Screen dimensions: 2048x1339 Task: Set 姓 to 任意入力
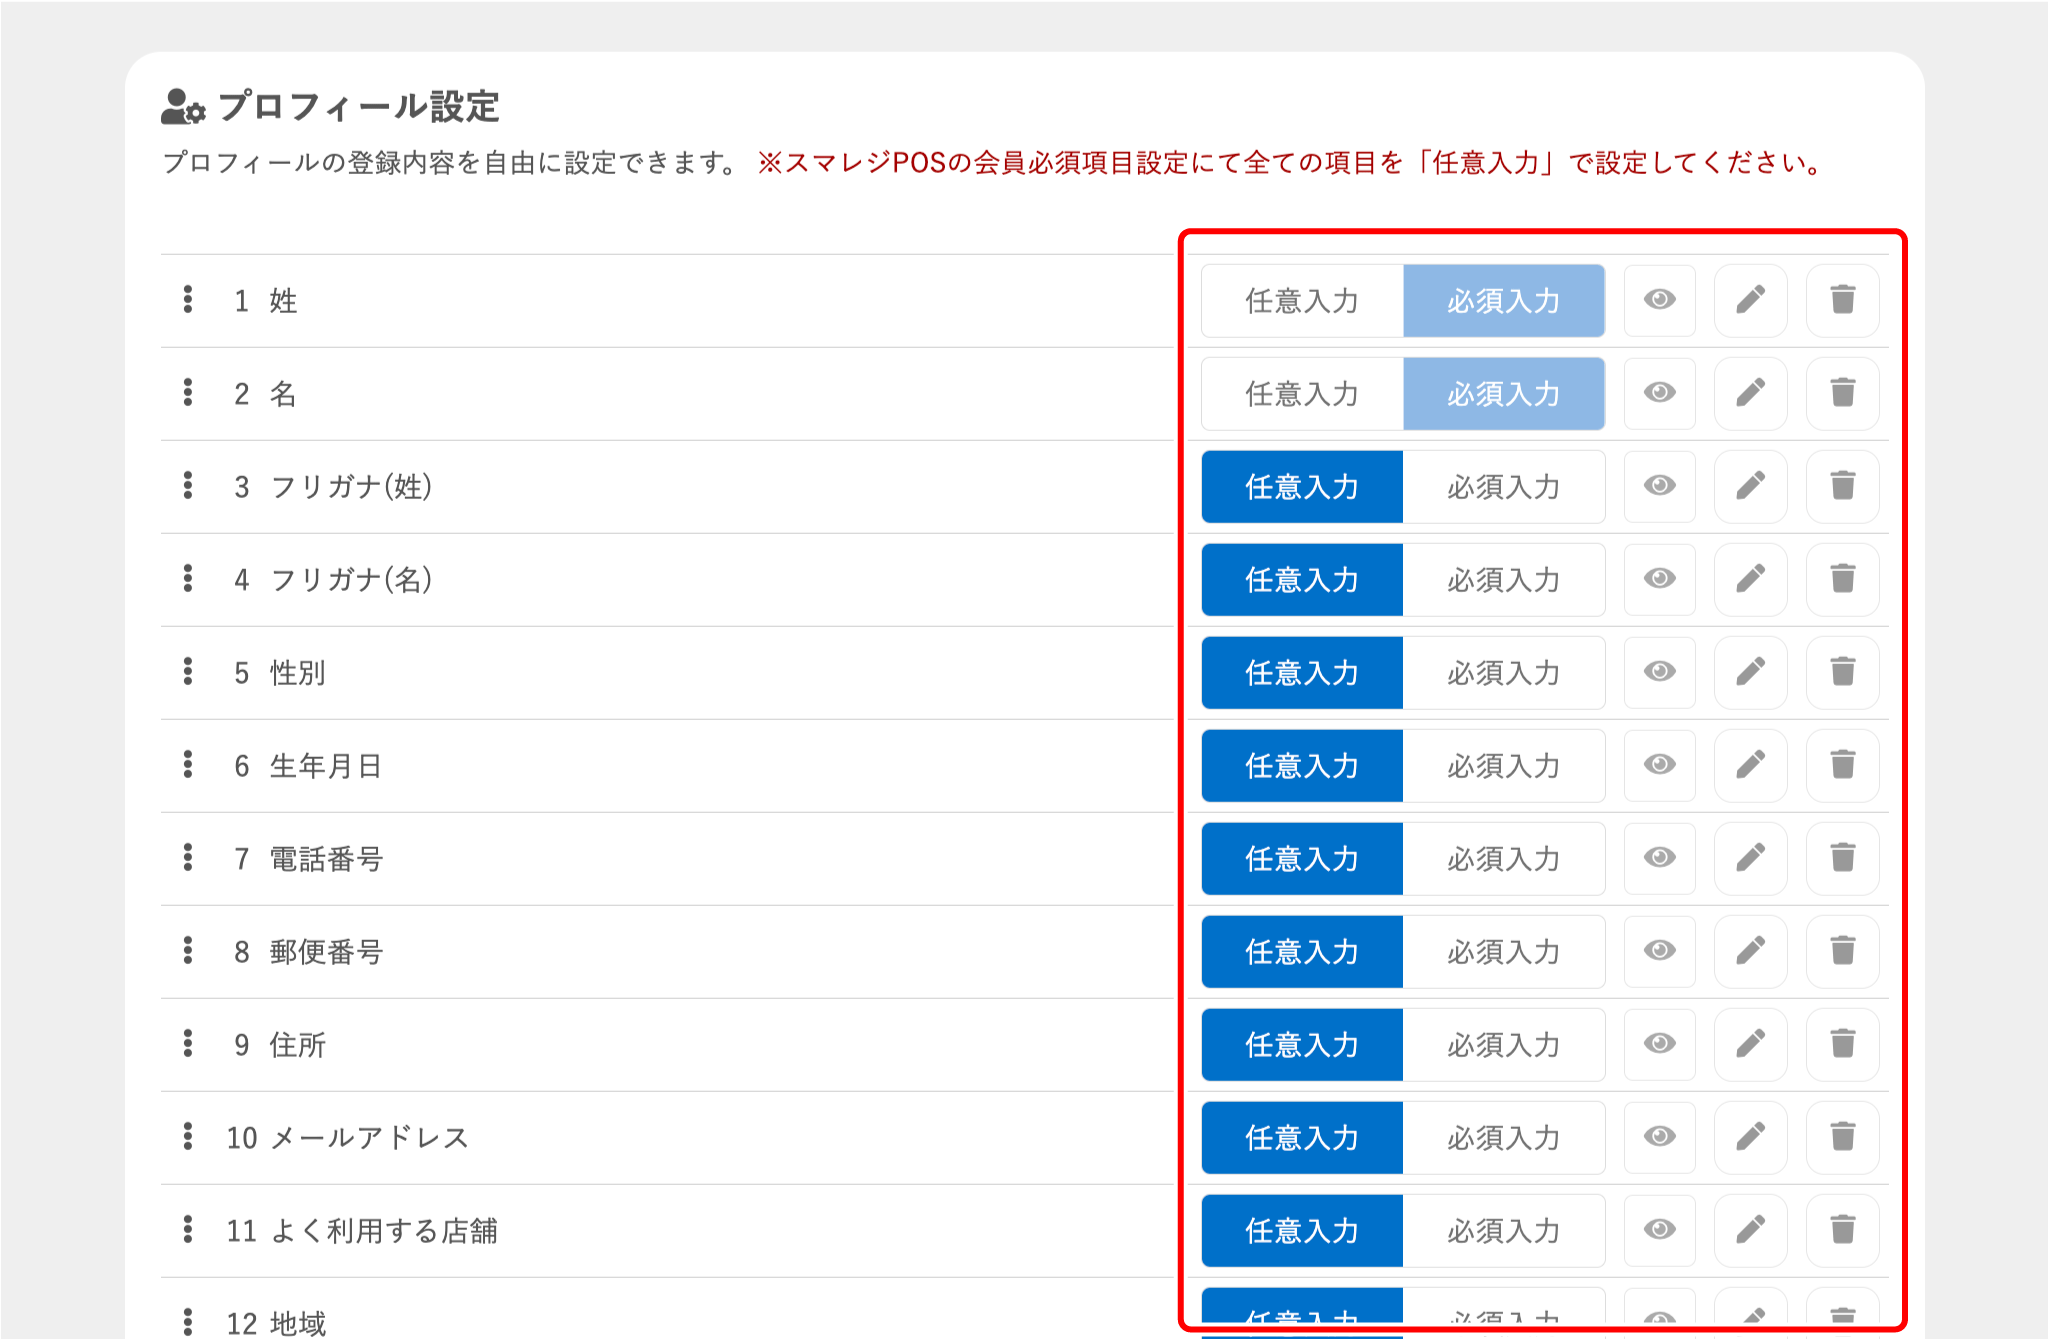pos(1302,300)
